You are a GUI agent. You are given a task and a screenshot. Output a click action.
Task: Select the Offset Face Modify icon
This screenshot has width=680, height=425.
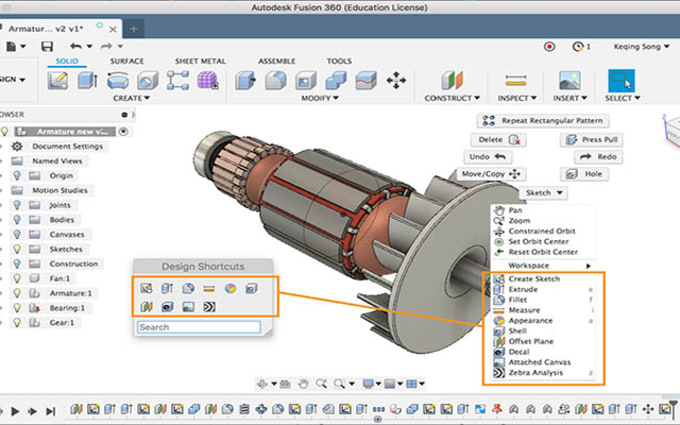coord(366,80)
